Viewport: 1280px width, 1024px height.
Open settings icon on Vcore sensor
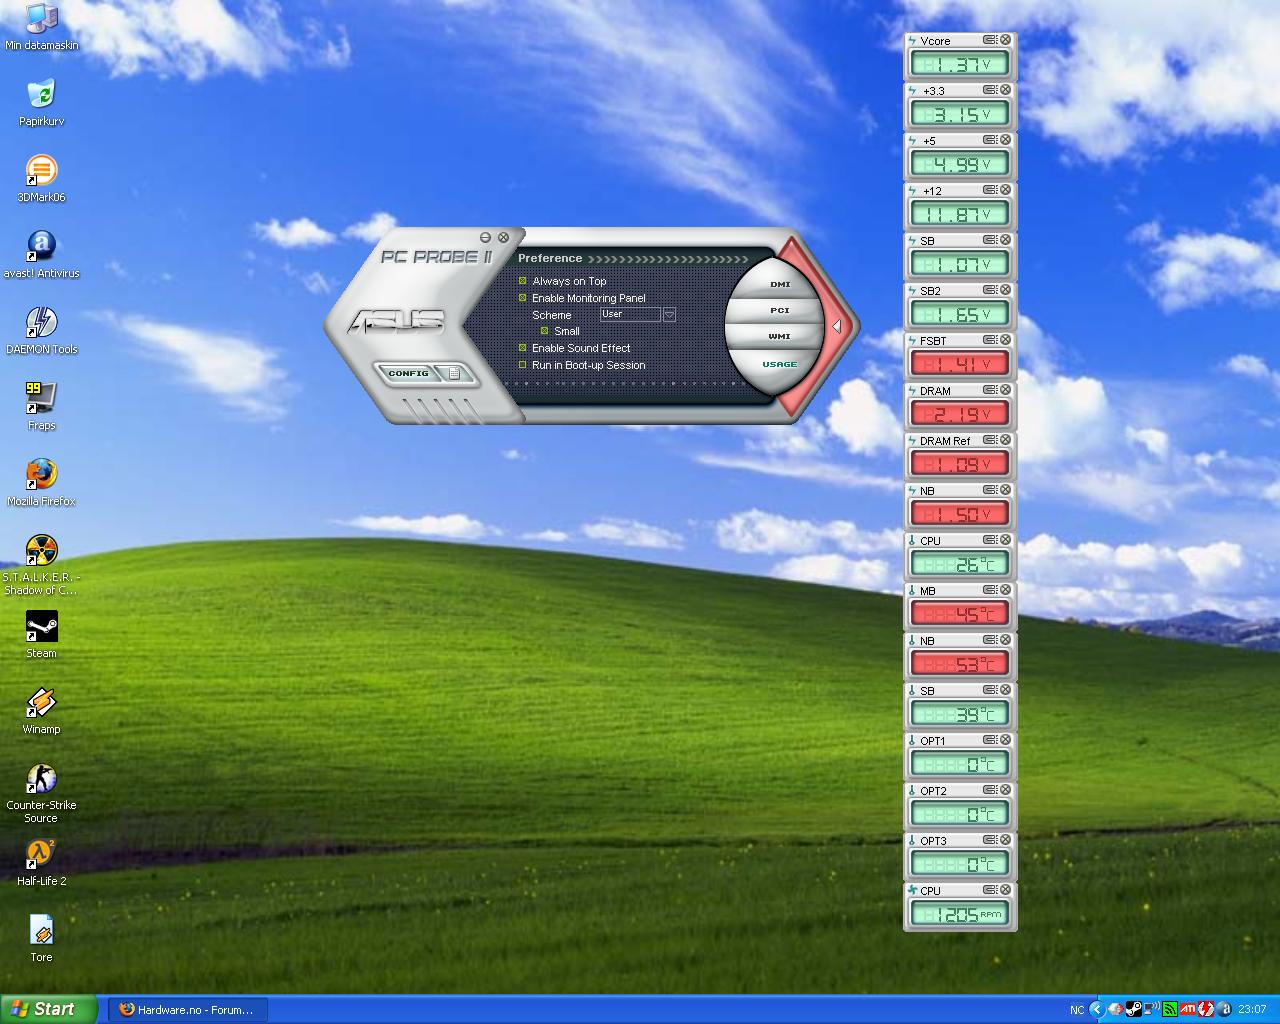pyautogui.click(x=990, y=40)
